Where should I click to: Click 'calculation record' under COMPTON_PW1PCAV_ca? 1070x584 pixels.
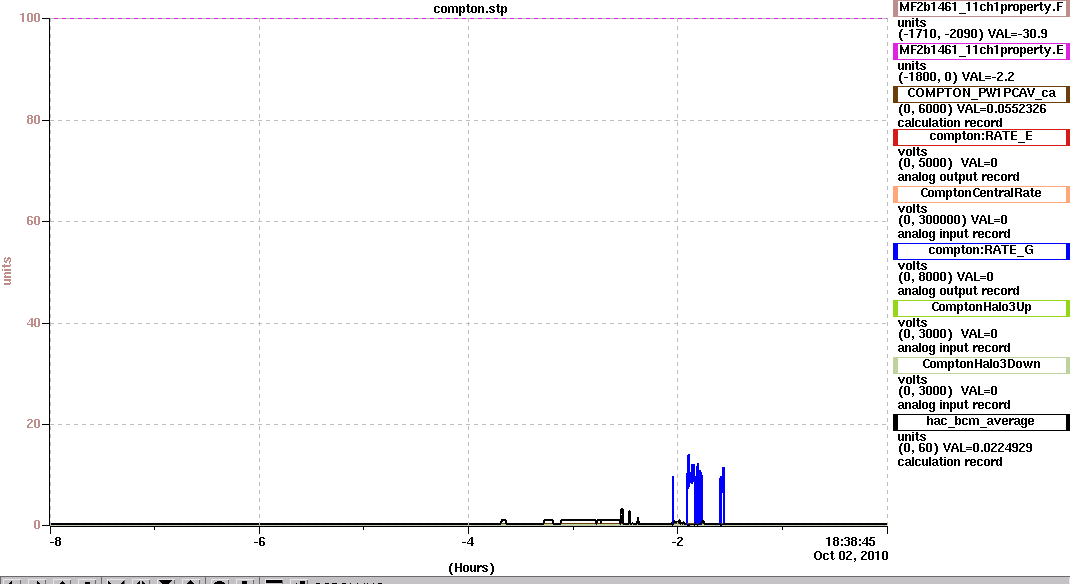point(950,123)
